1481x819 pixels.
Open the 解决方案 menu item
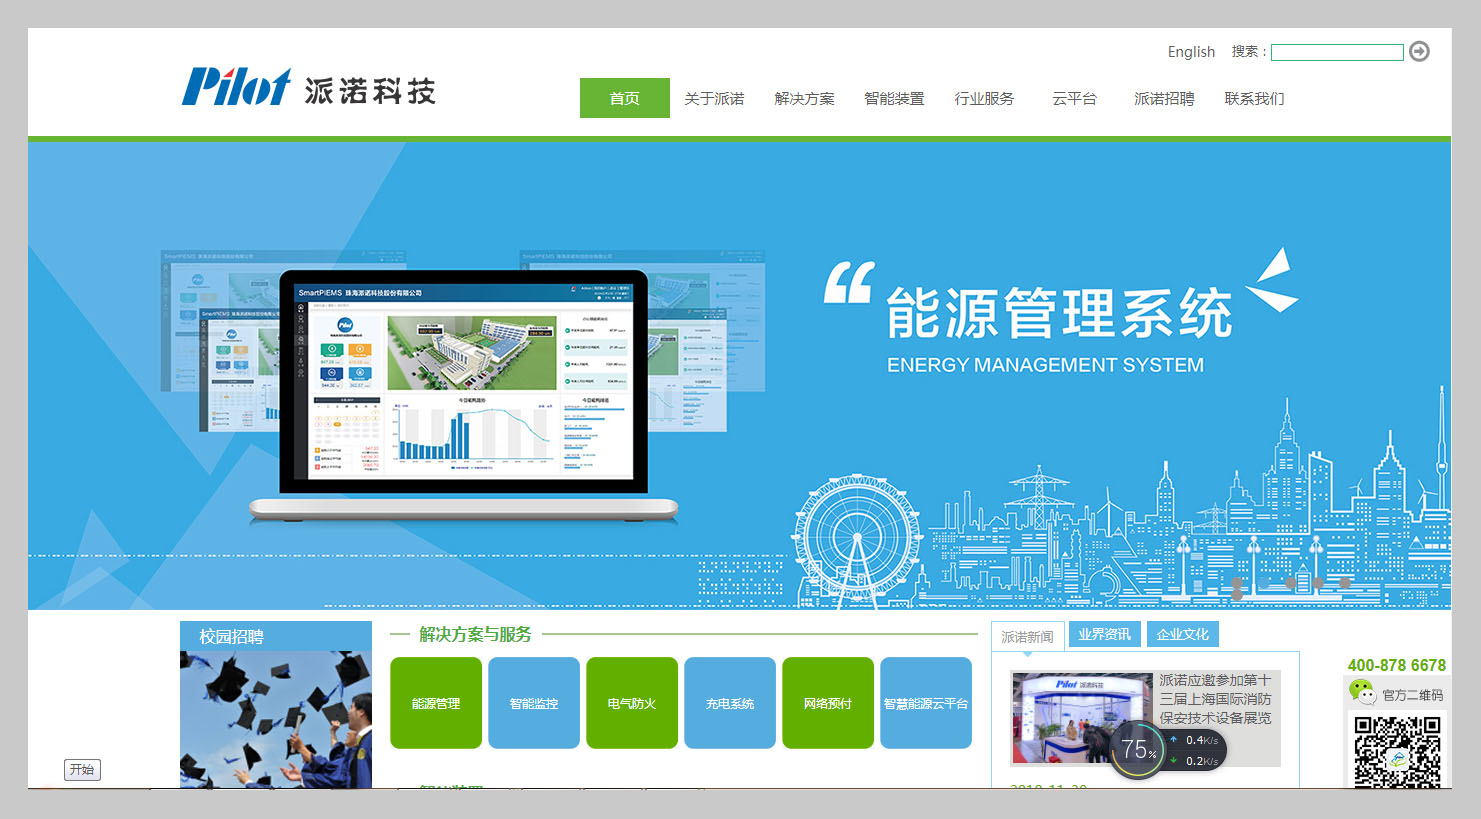tap(804, 98)
